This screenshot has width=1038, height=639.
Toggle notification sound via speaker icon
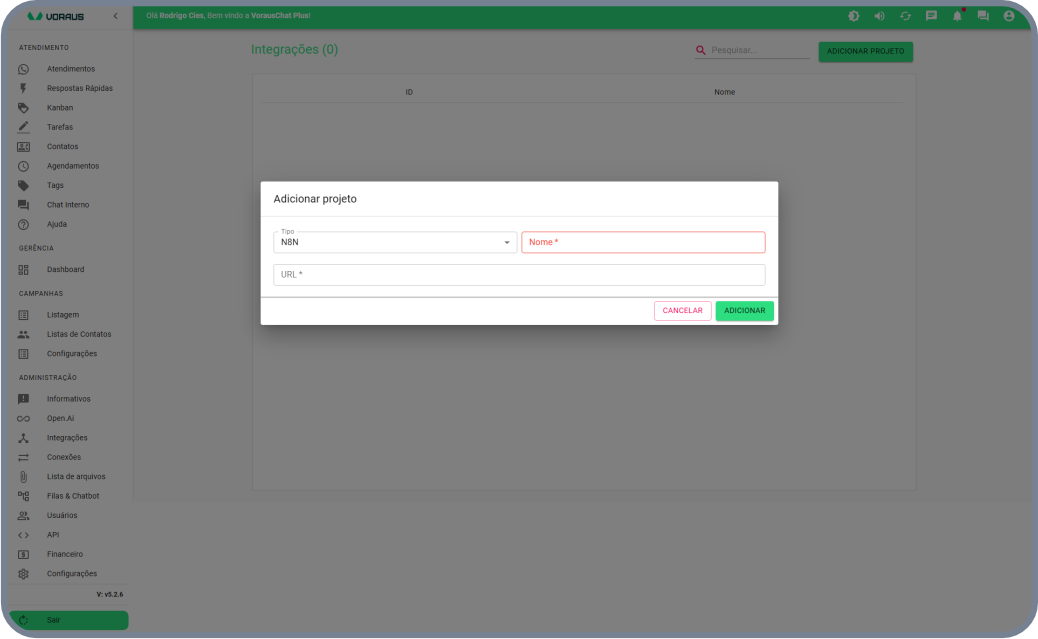pyautogui.click(x=879, y=16)
